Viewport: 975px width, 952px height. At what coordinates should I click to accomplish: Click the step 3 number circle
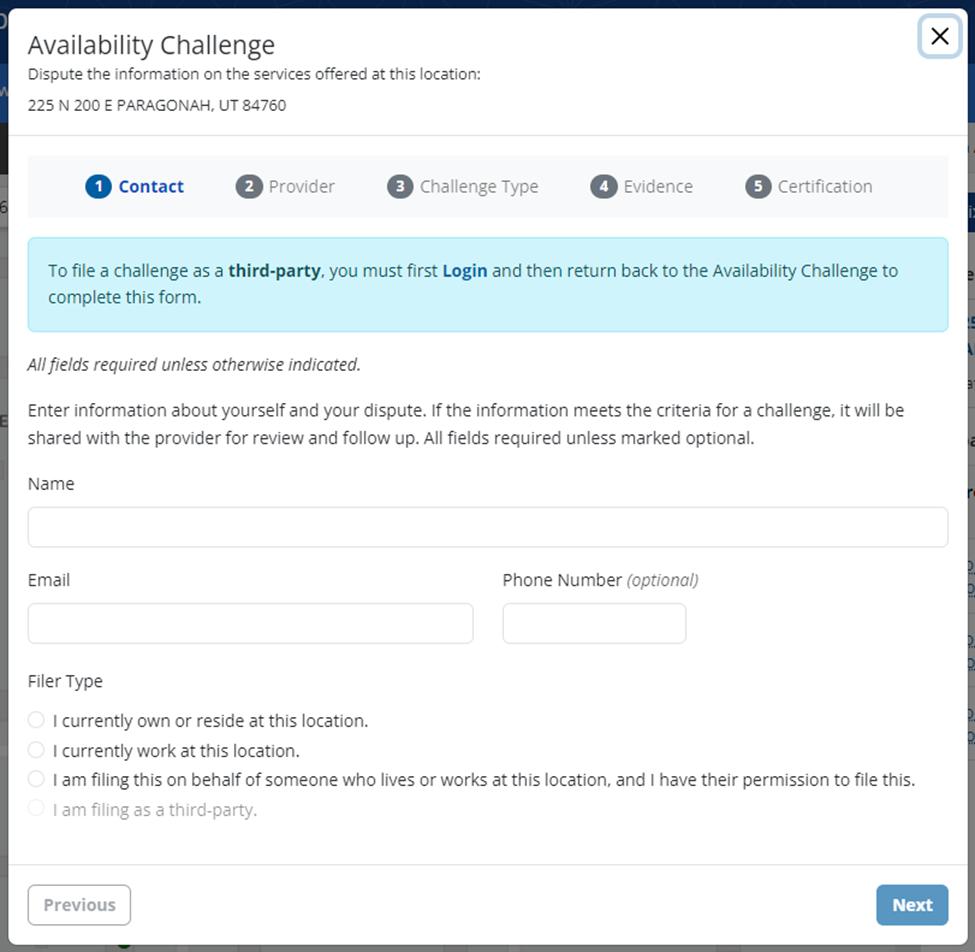point(400,187)
